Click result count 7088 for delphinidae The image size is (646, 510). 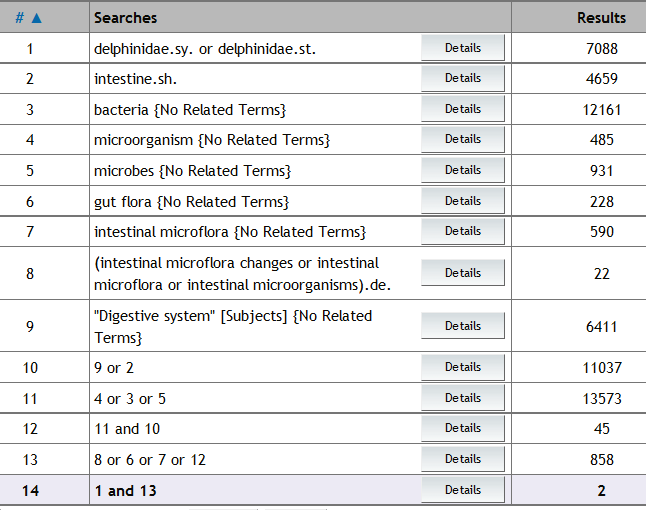601,48
